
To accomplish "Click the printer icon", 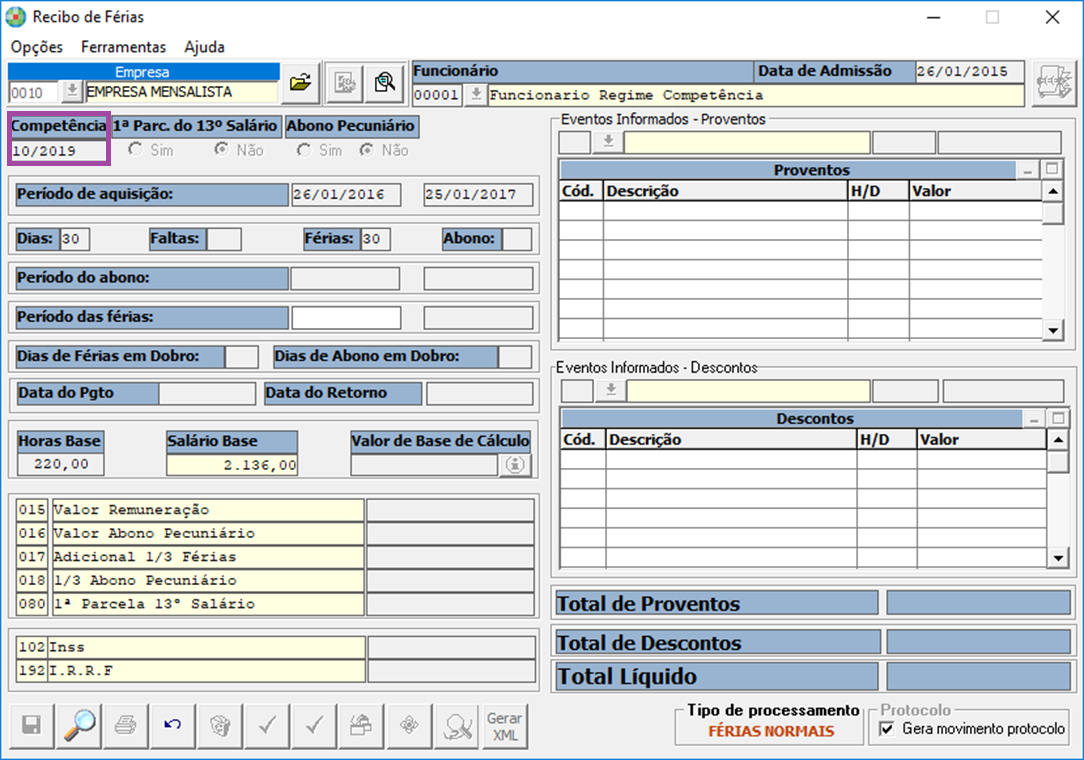I will coord(126,725).
